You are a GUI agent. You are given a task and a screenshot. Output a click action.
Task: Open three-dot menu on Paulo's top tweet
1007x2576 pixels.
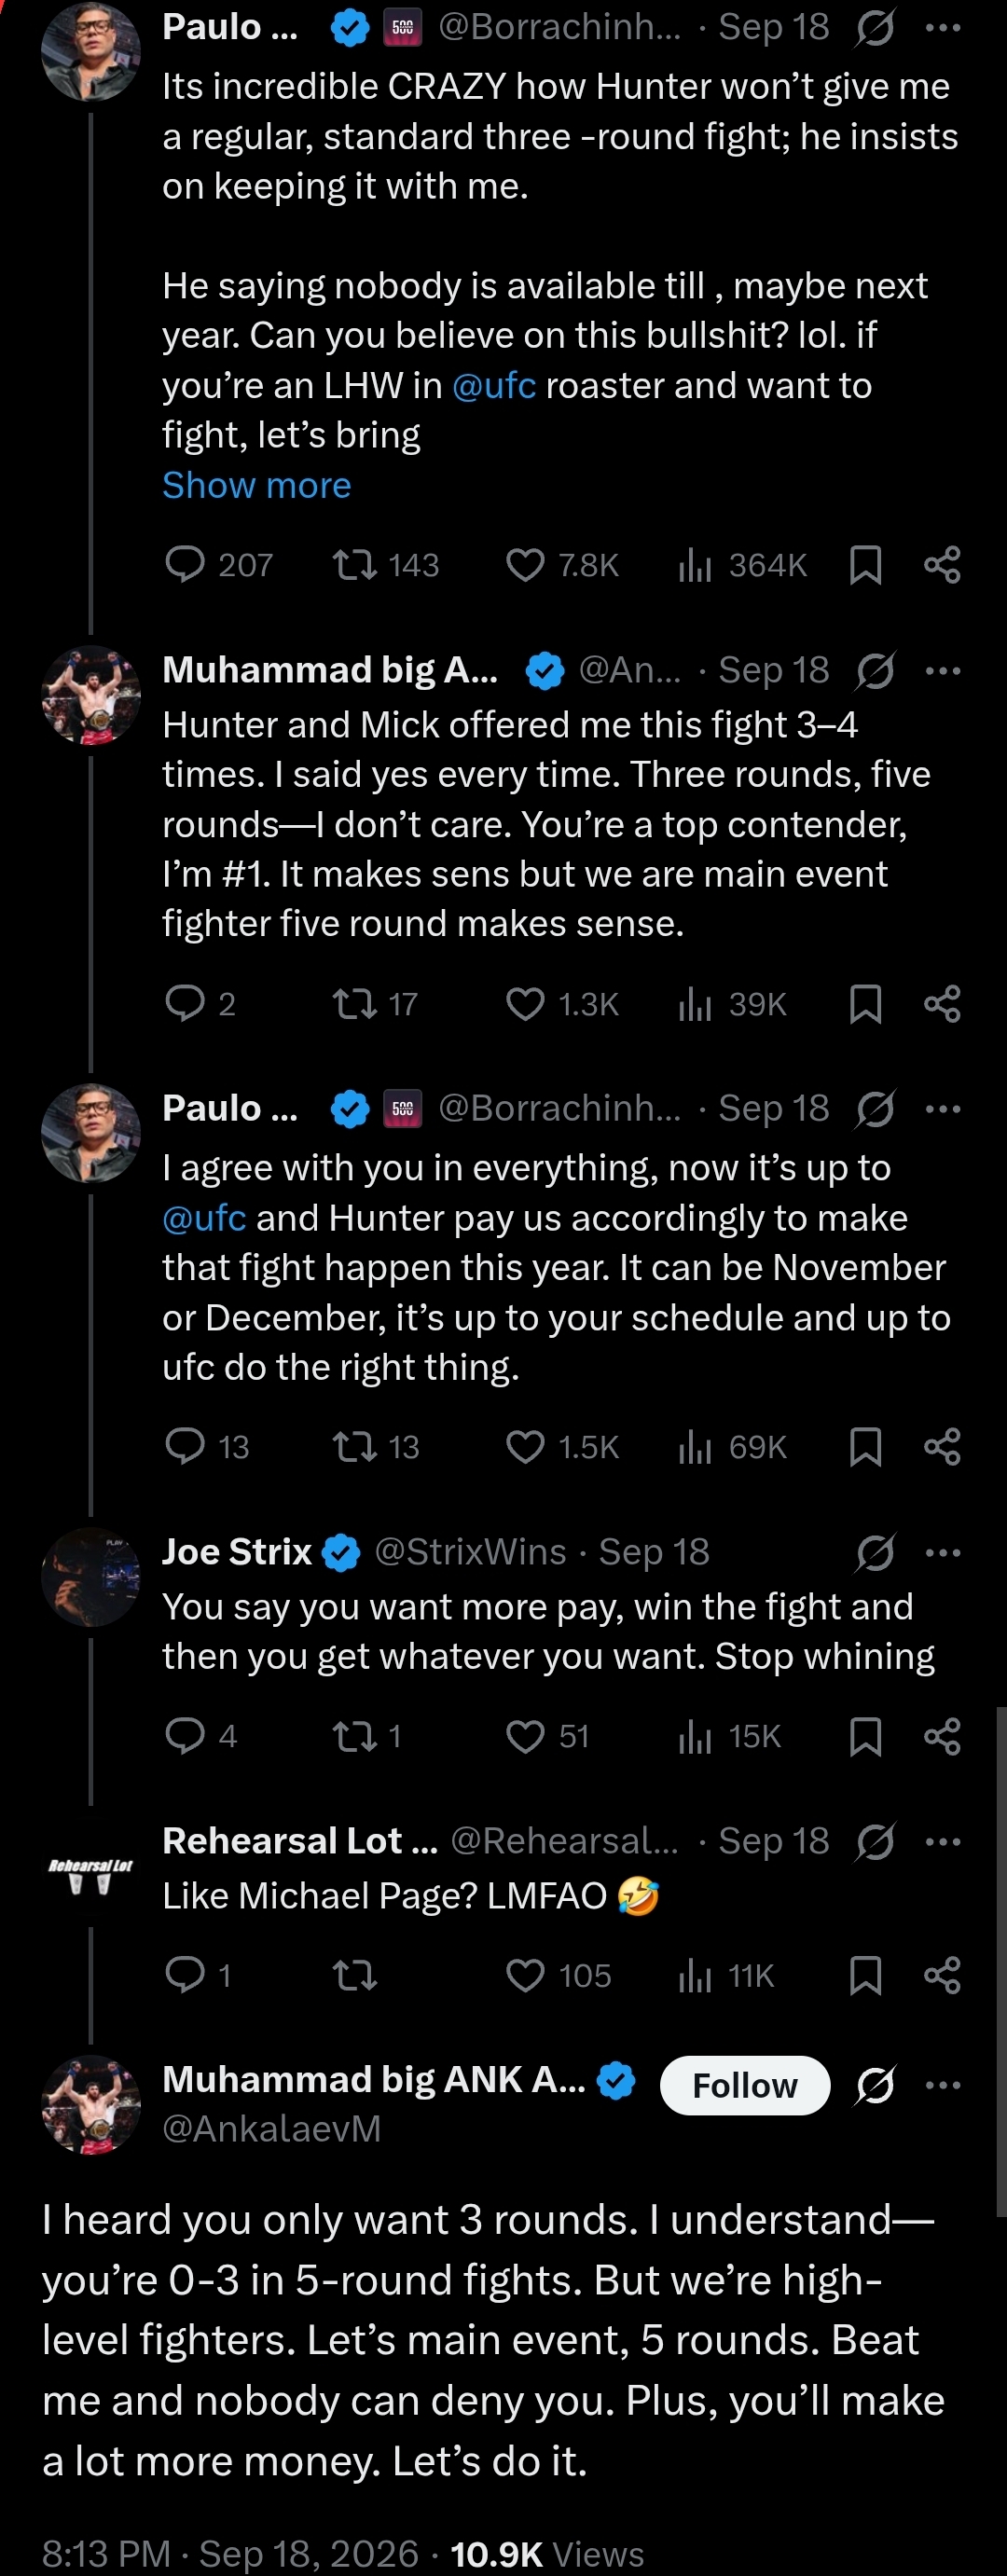coord(943,27)
